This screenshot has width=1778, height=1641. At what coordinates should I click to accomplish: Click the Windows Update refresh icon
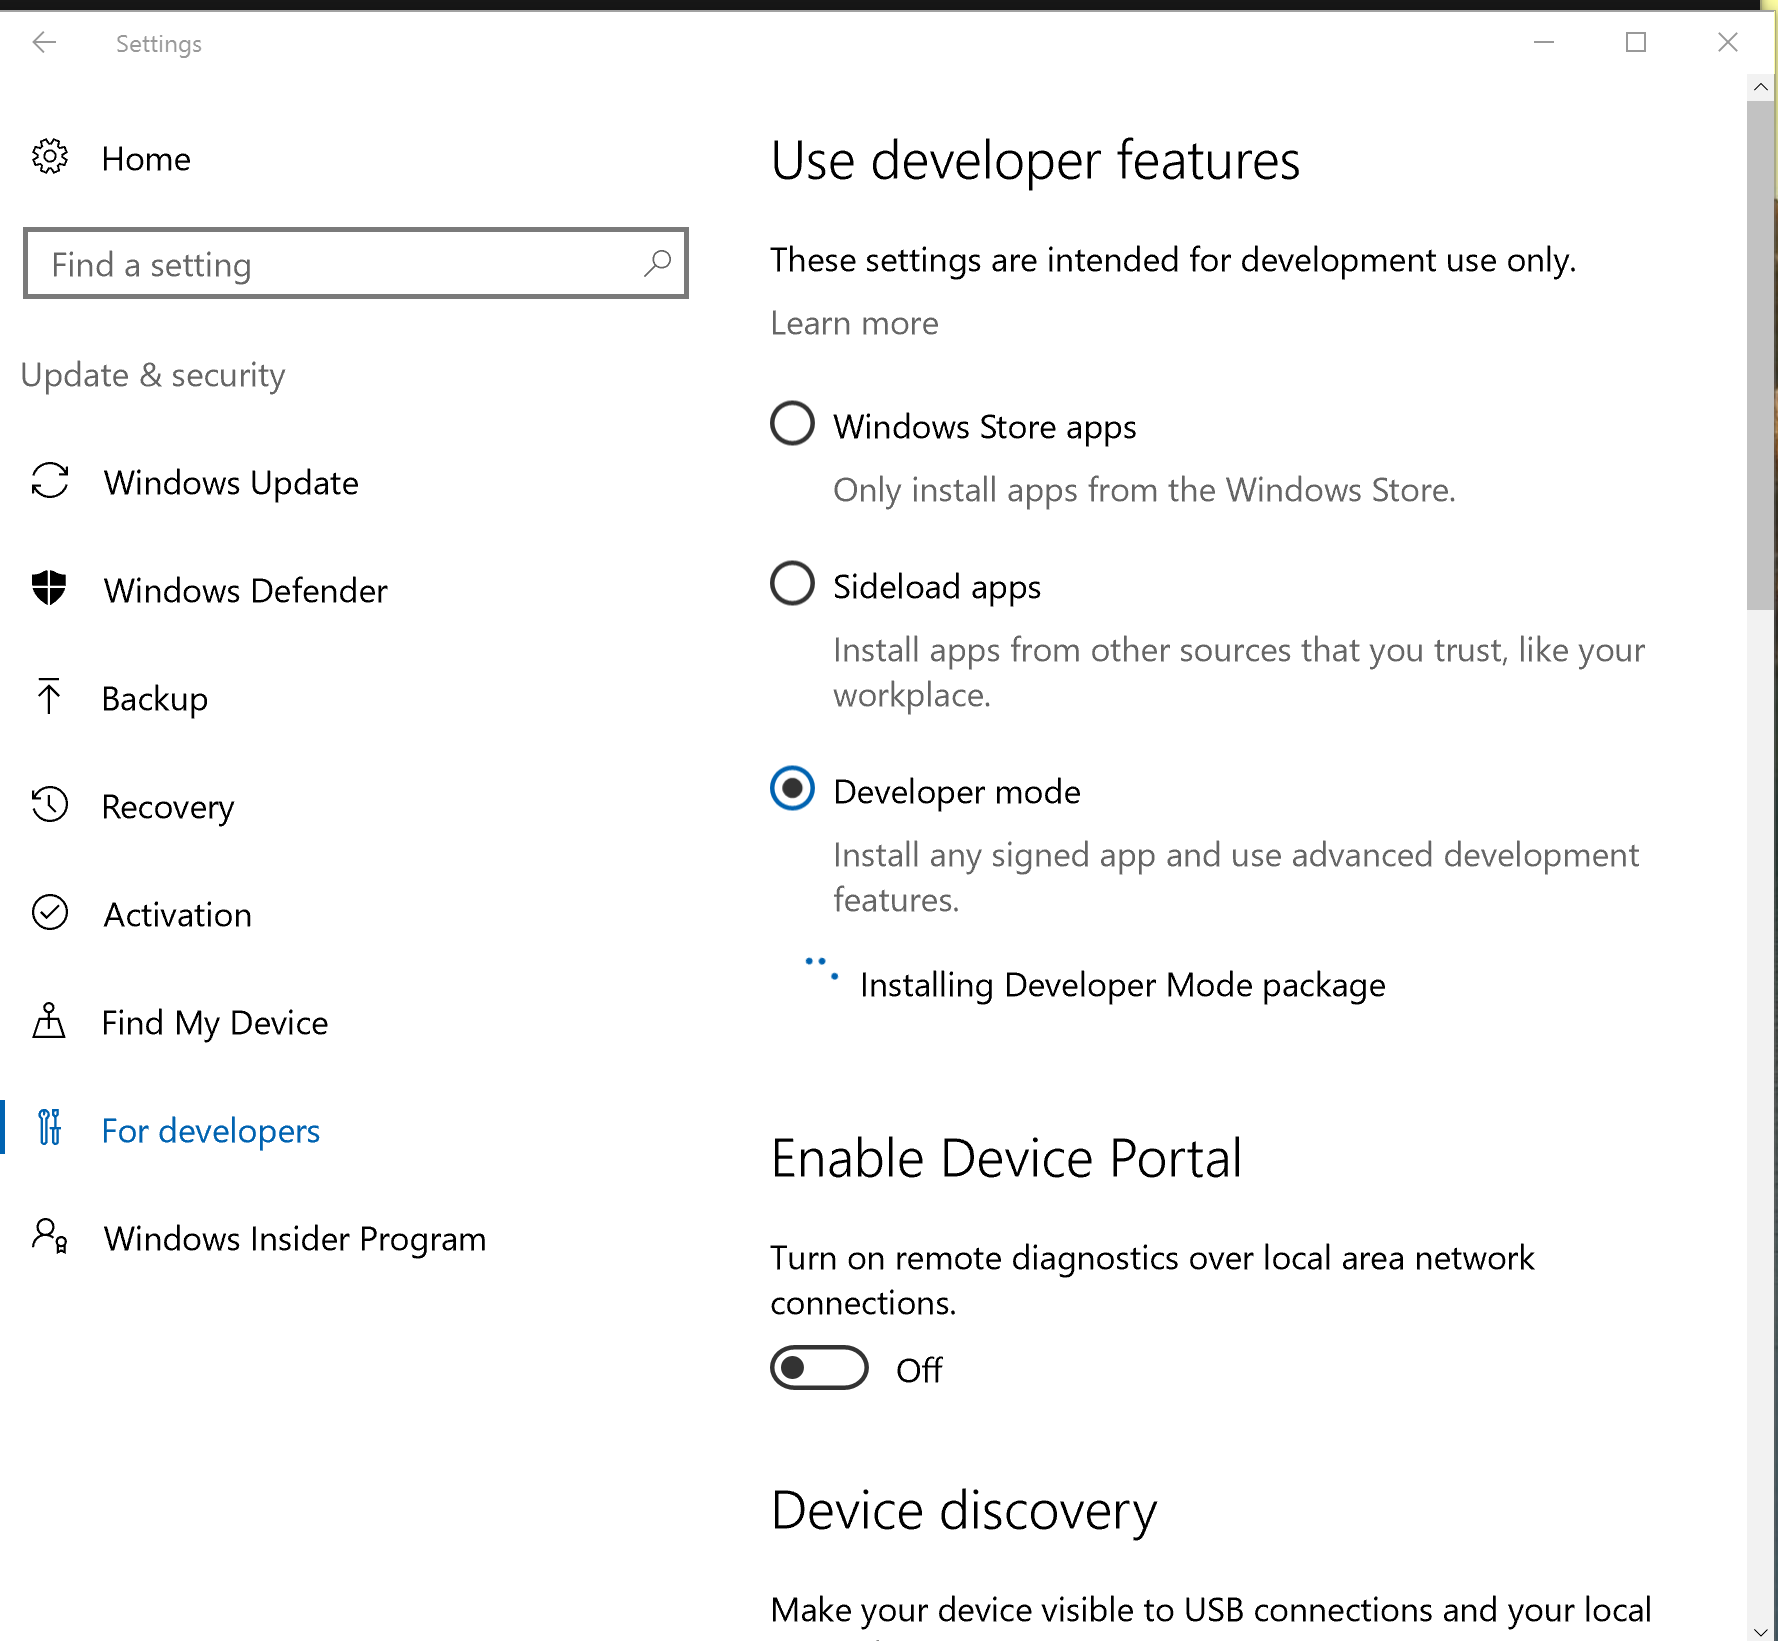click(50, 481)
